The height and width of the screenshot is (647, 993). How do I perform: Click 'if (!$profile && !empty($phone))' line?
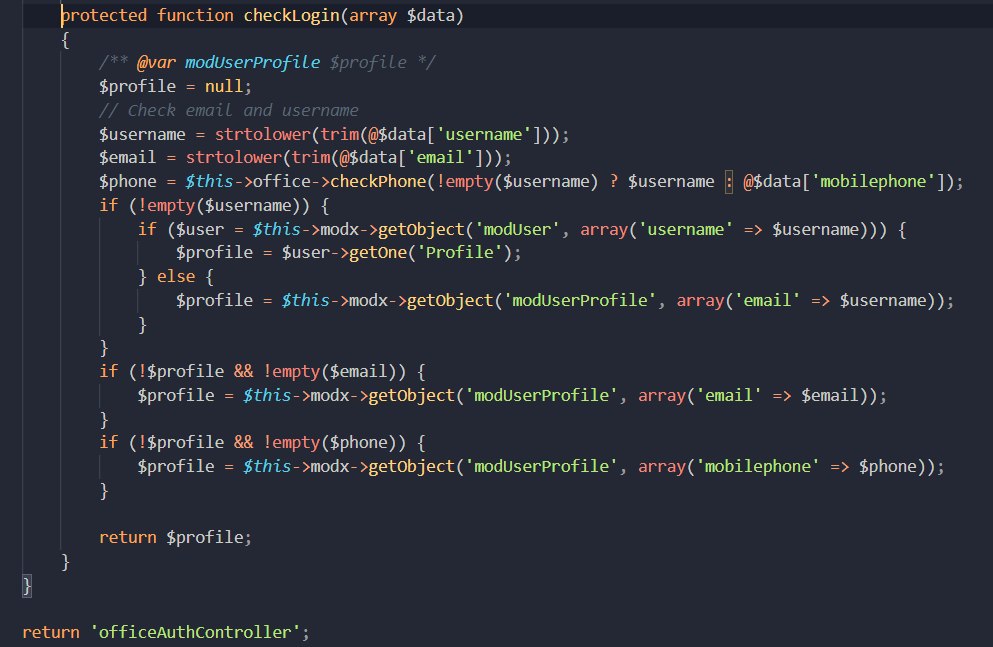pyautogui.click(x=262, y=442)
